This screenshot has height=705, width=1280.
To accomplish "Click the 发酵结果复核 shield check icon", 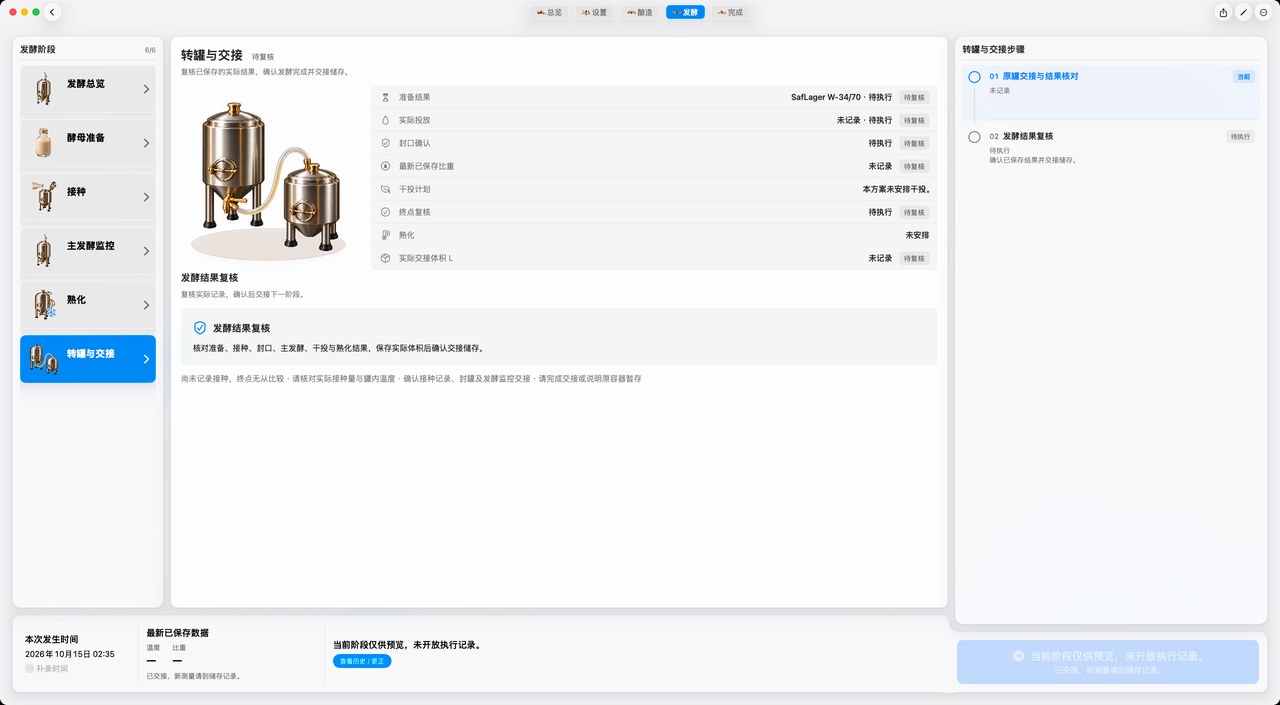I will click(200, 327).
